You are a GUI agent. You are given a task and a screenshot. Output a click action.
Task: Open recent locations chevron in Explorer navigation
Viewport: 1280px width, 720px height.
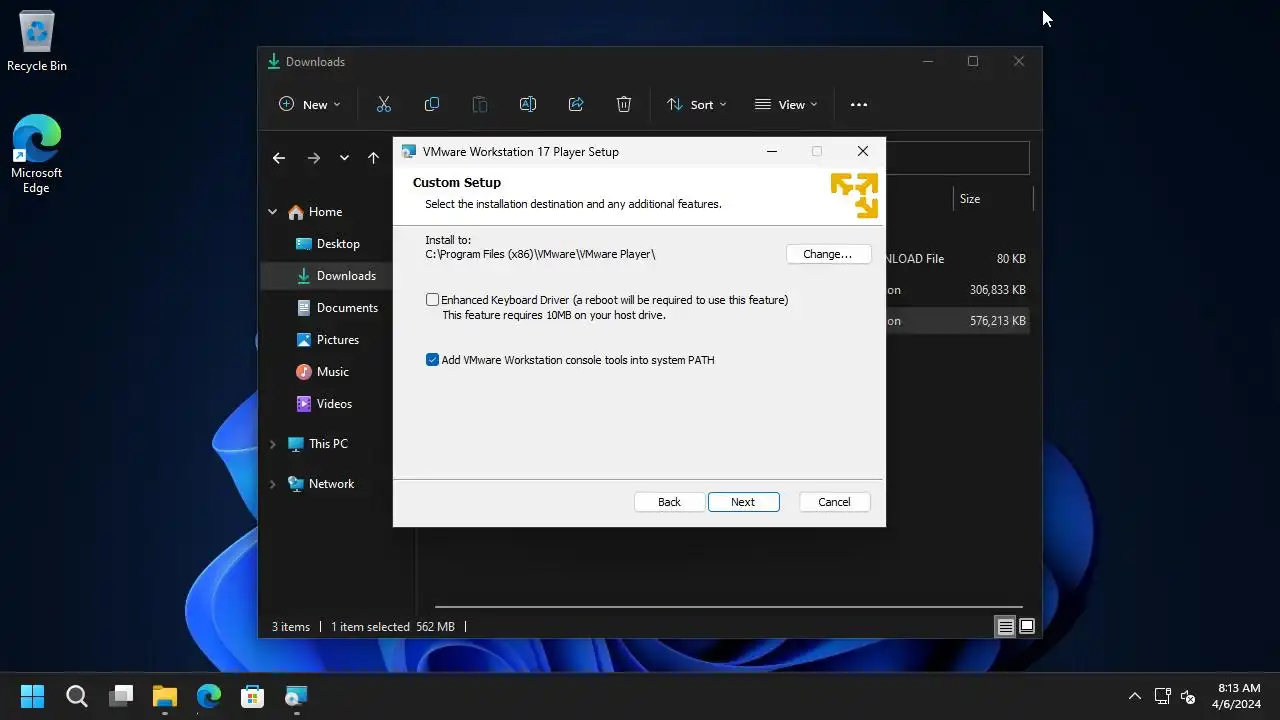coord(344,158)
